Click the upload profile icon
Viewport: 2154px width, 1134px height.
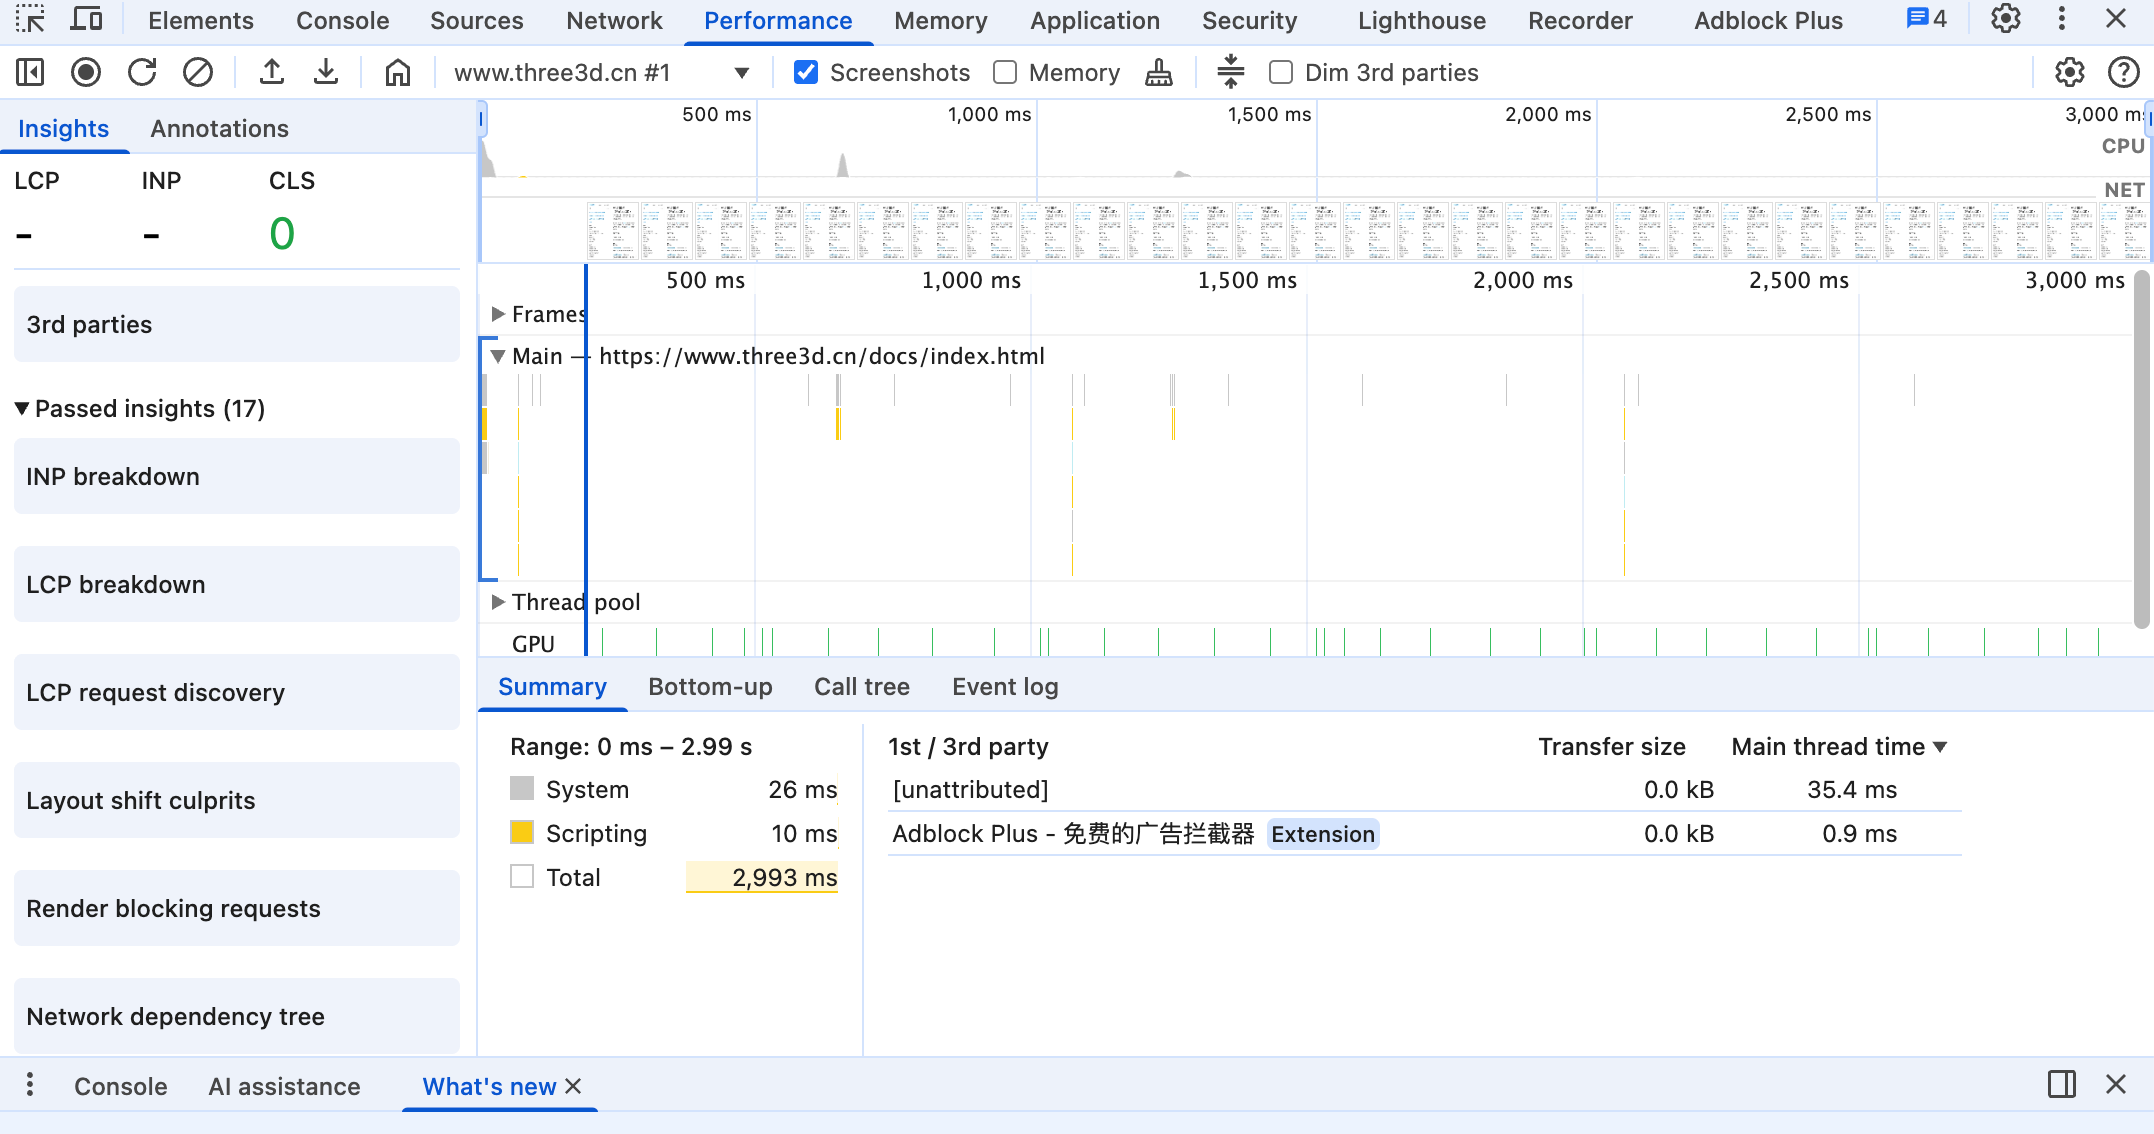pos(271,72)
